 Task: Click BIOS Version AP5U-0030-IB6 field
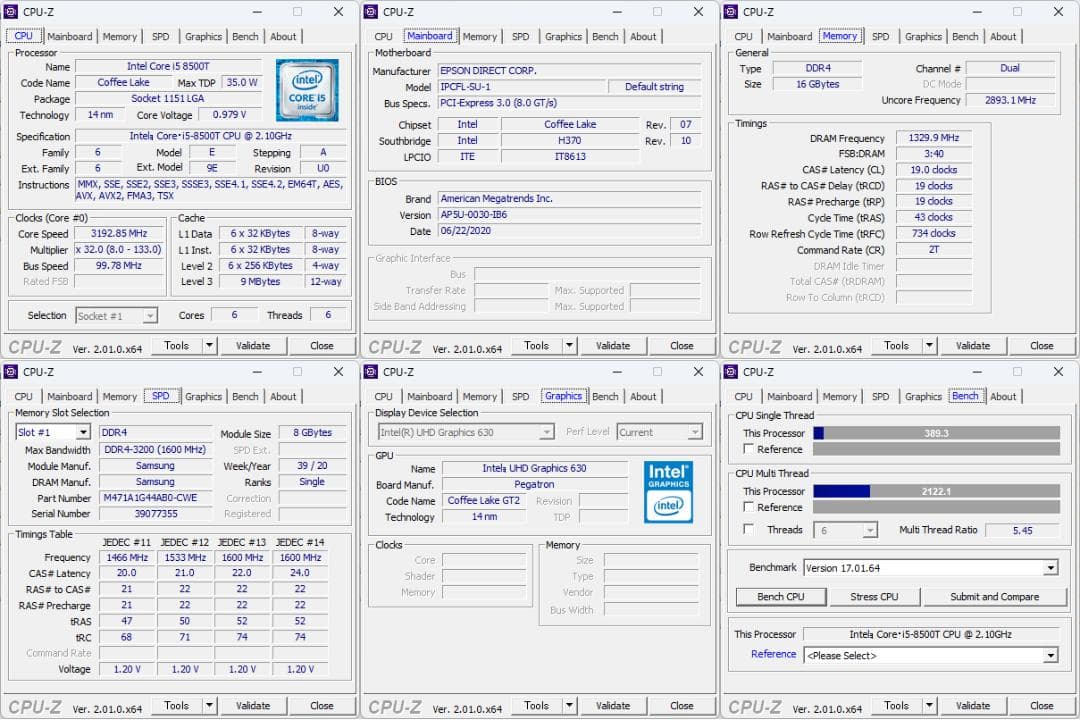(569, 214)
